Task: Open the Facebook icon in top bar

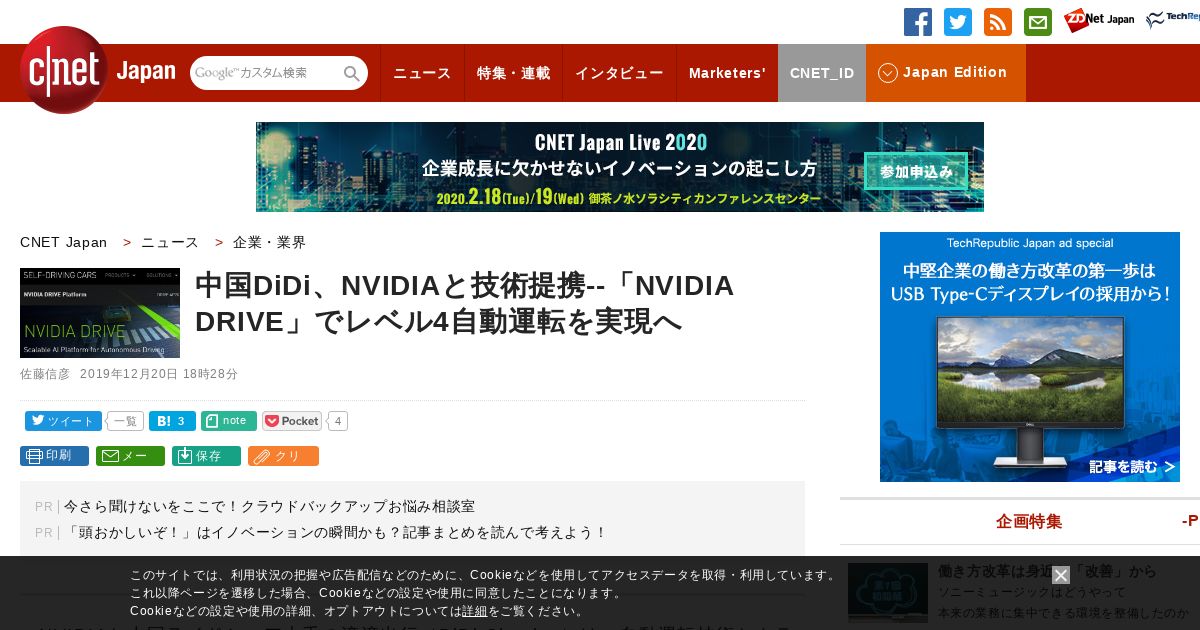Action: (918, 22)
